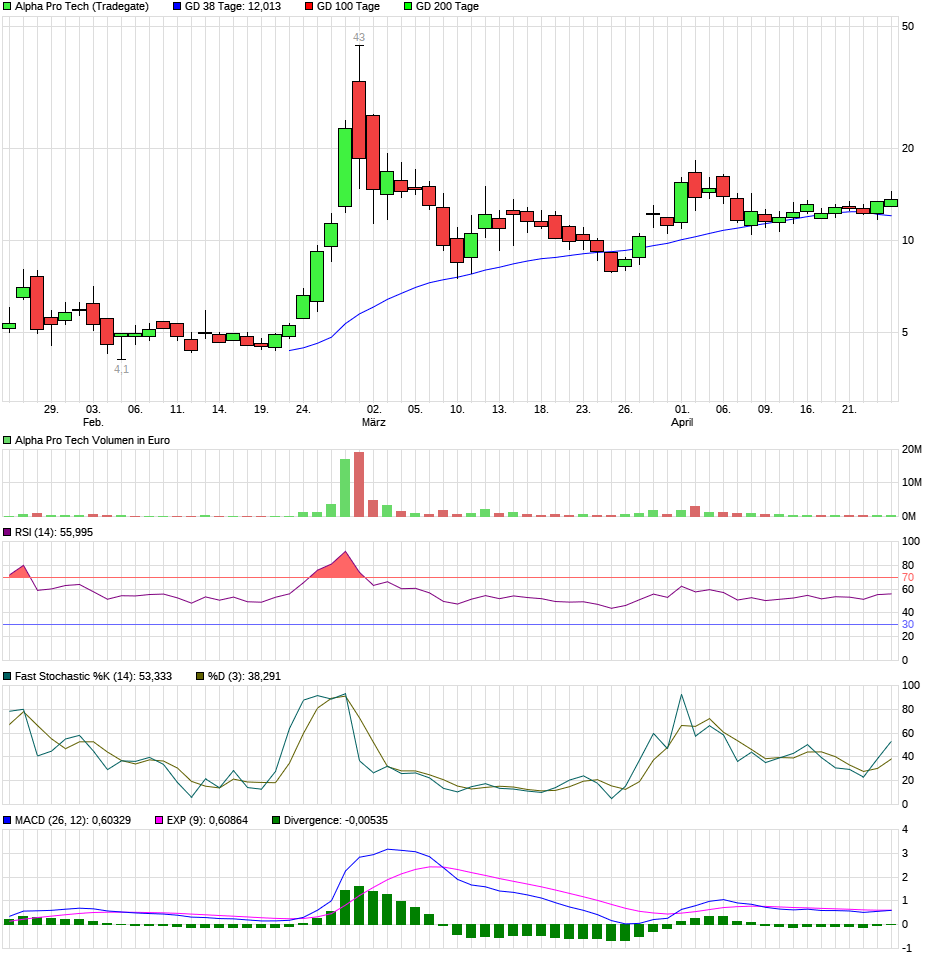940x958 pixels.
Task: Click the blue 30 RSI threshold label
Action: (908, 625)
